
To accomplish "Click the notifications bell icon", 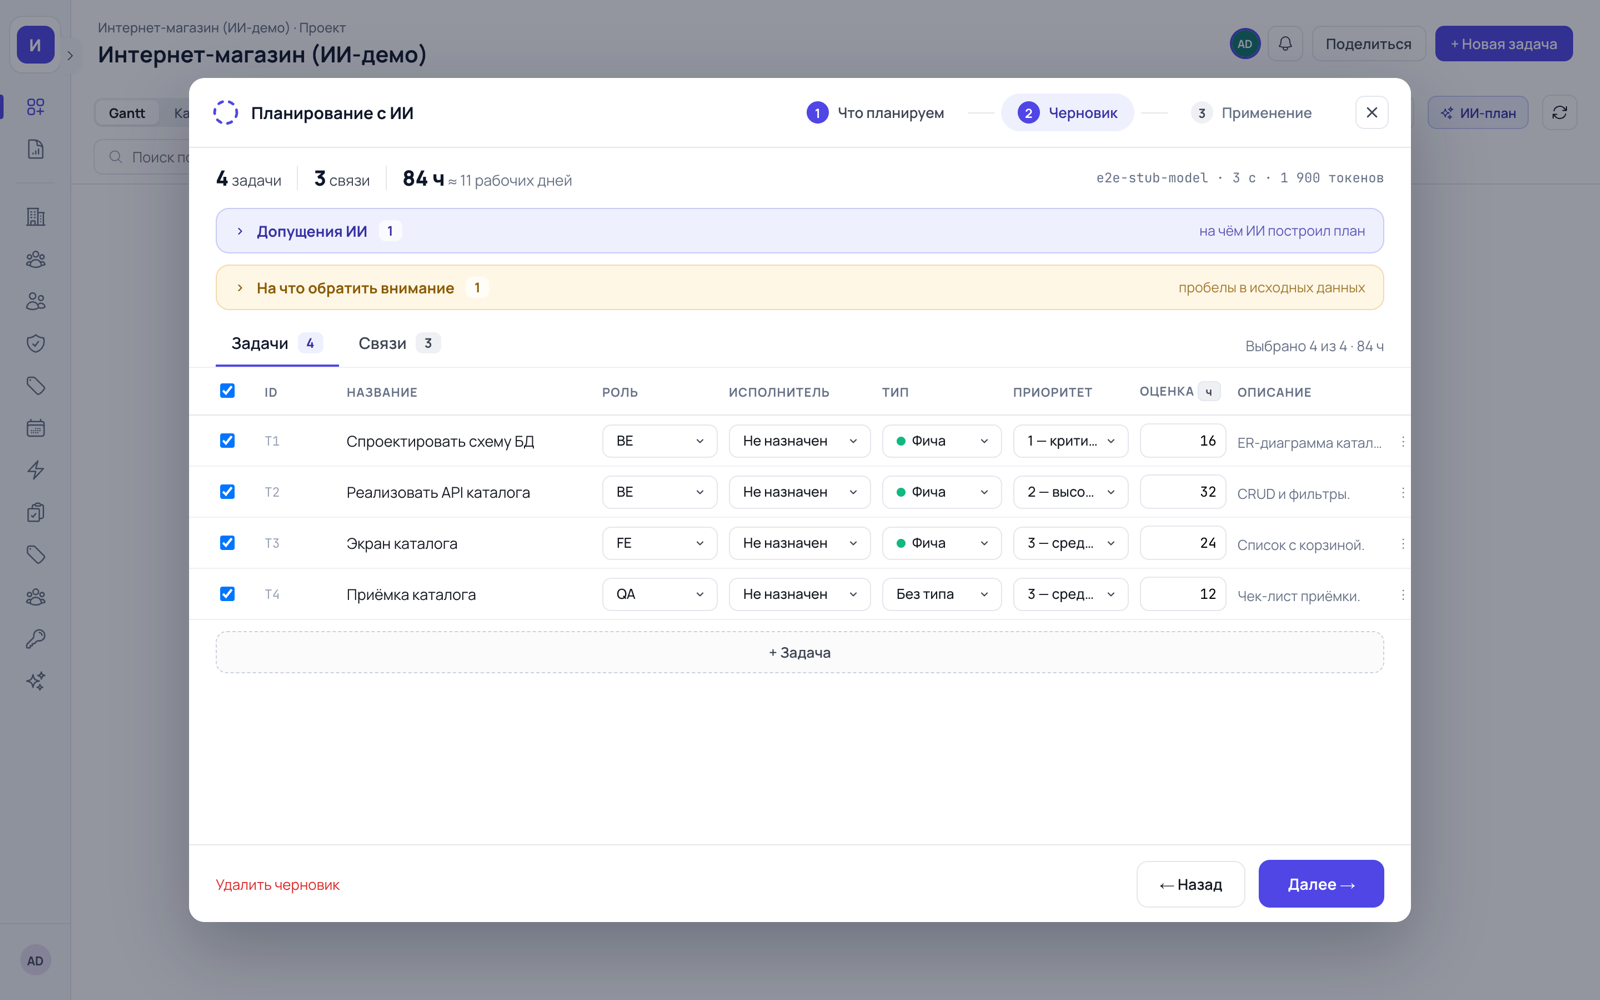I will 1285,44.
